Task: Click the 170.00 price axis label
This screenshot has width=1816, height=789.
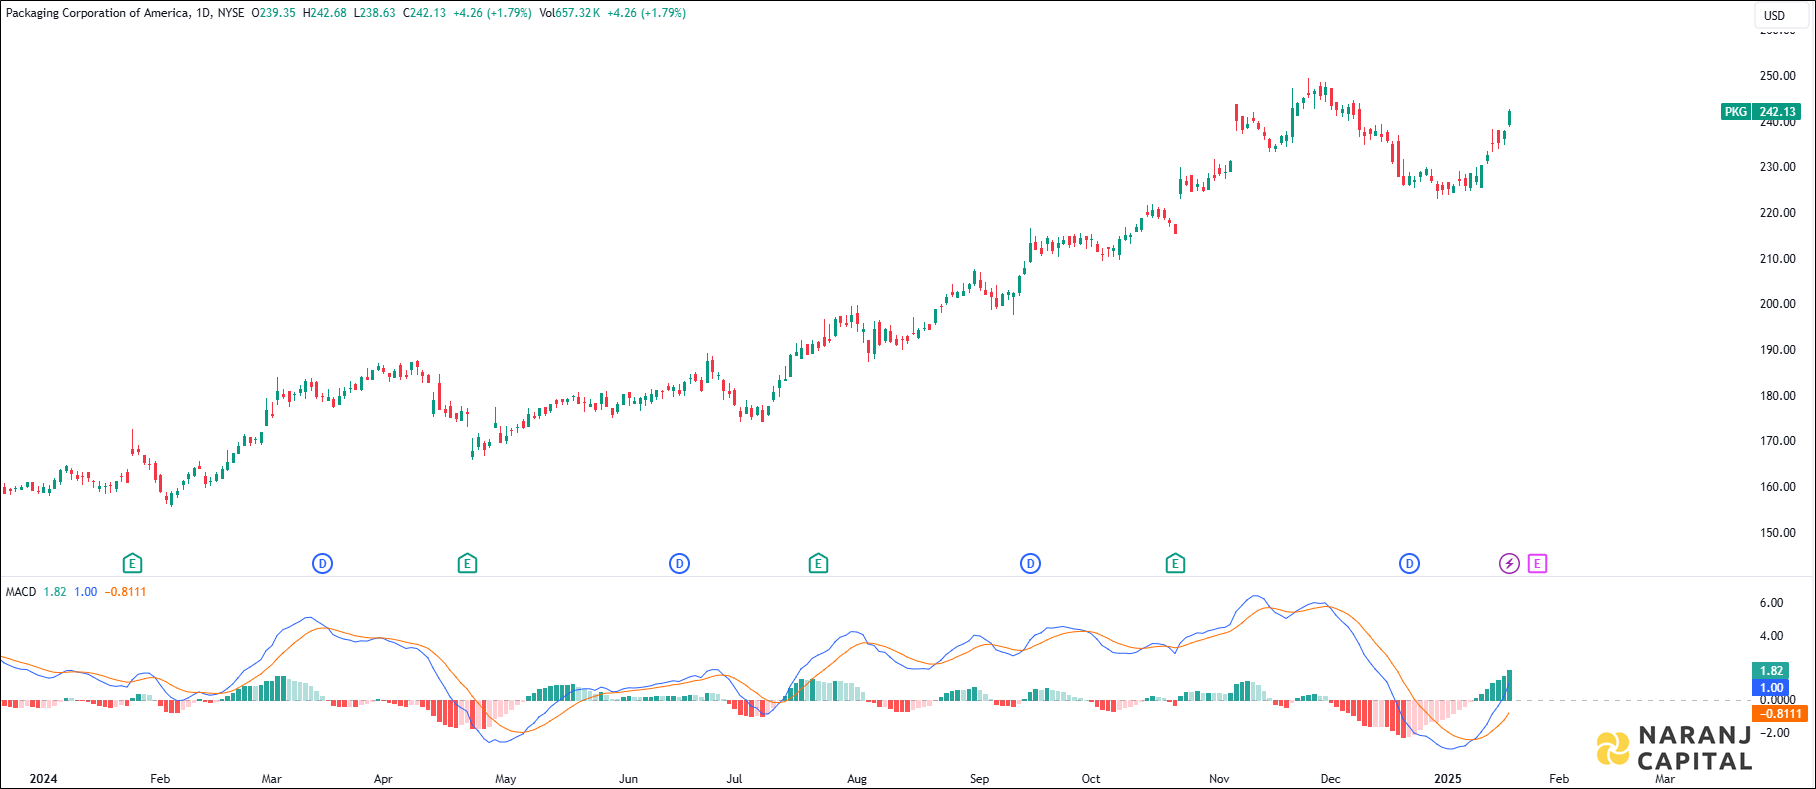Action: point(1777,441)
